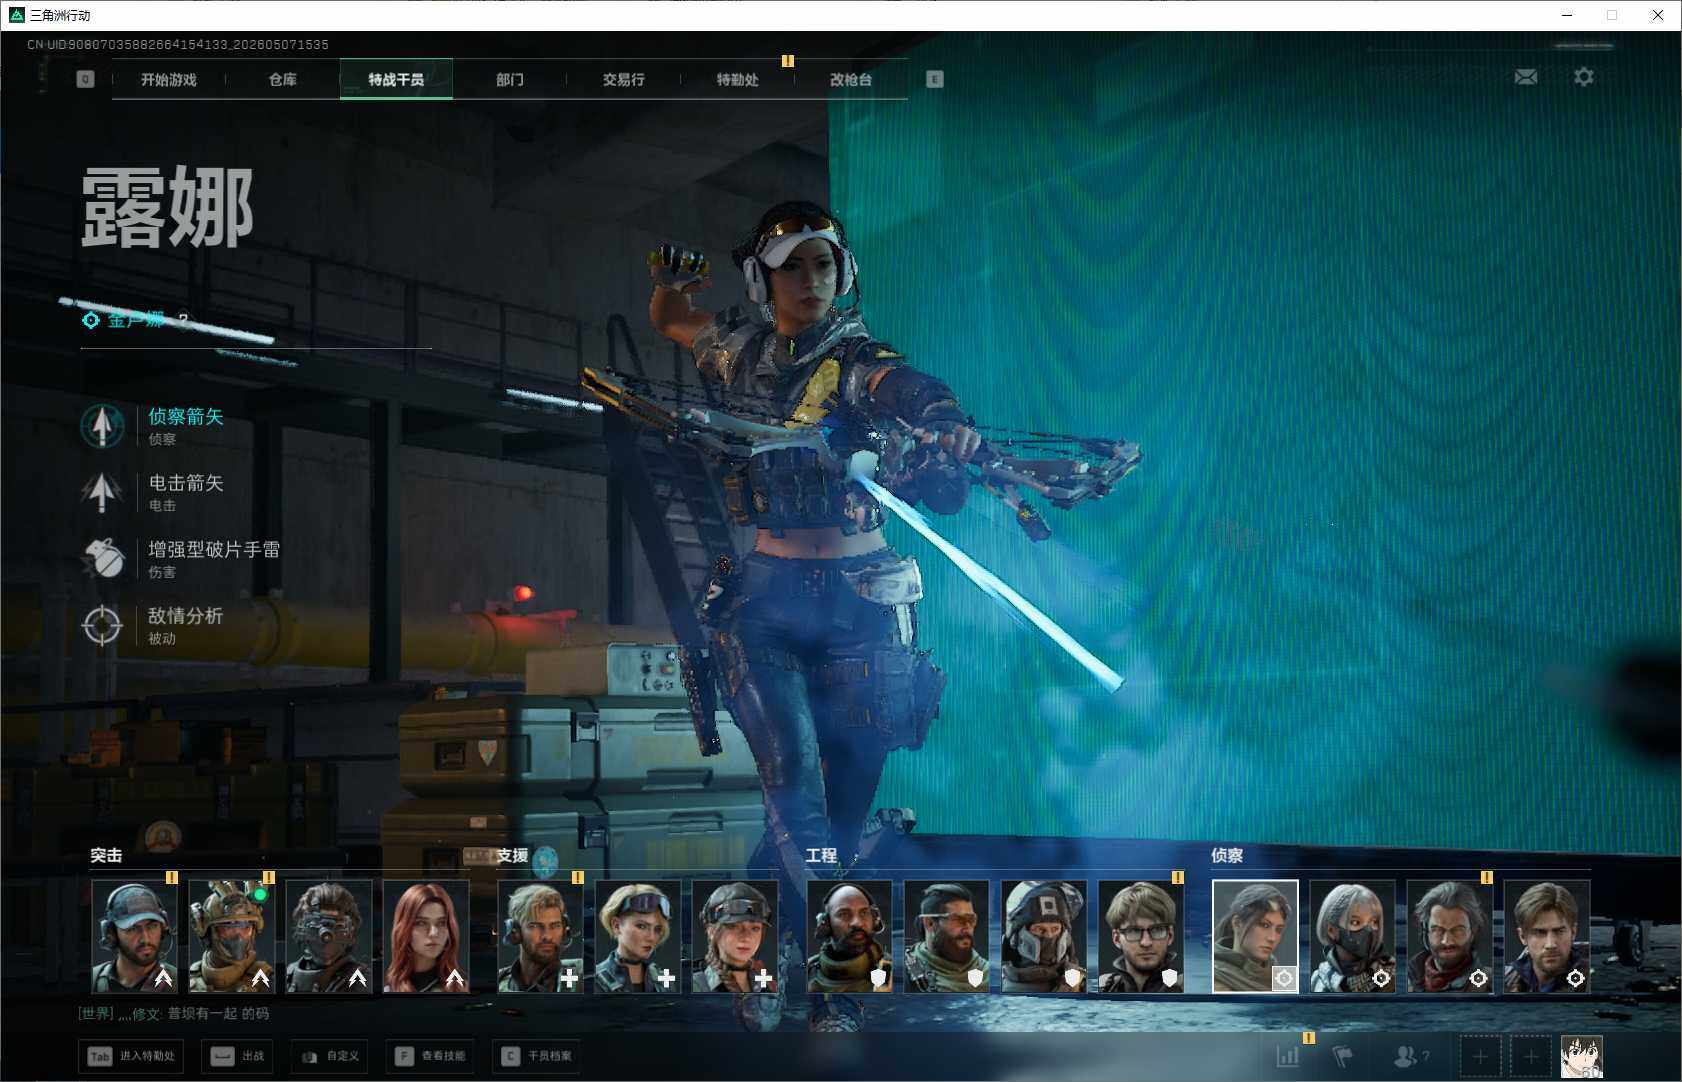Select silver-haired masked recon operator
This screenshot has width=1682, height=1082.
(1353, 936)
